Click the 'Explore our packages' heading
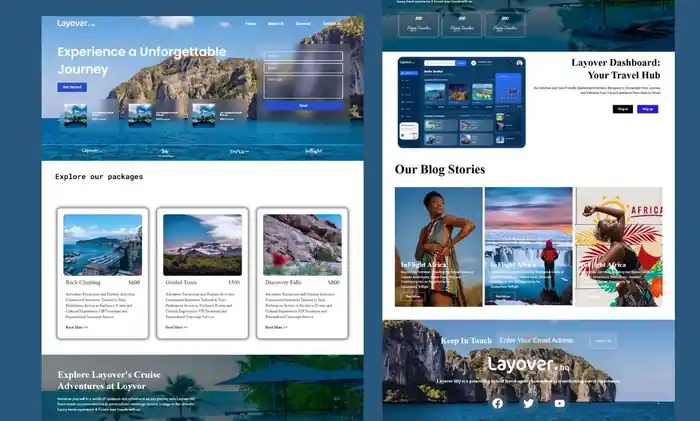Viewport: 700px width, 421px height. tap(99, 177)
